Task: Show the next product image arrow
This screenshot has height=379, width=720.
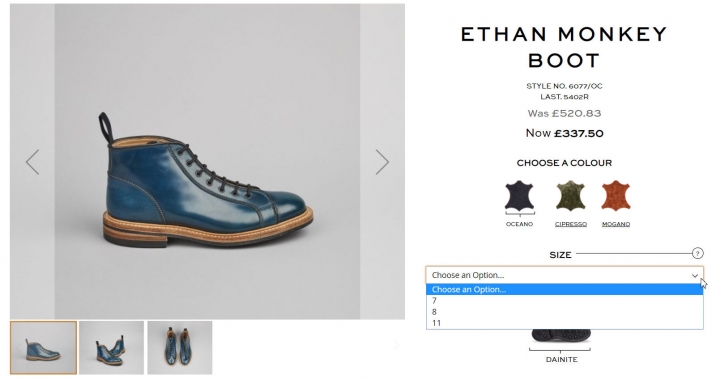Action: click(382, 162)
